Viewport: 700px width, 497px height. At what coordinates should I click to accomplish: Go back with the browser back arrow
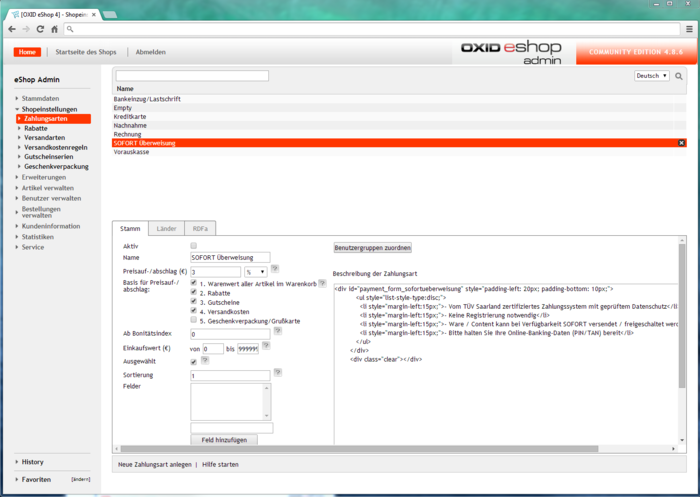click(x=12, y=29)
